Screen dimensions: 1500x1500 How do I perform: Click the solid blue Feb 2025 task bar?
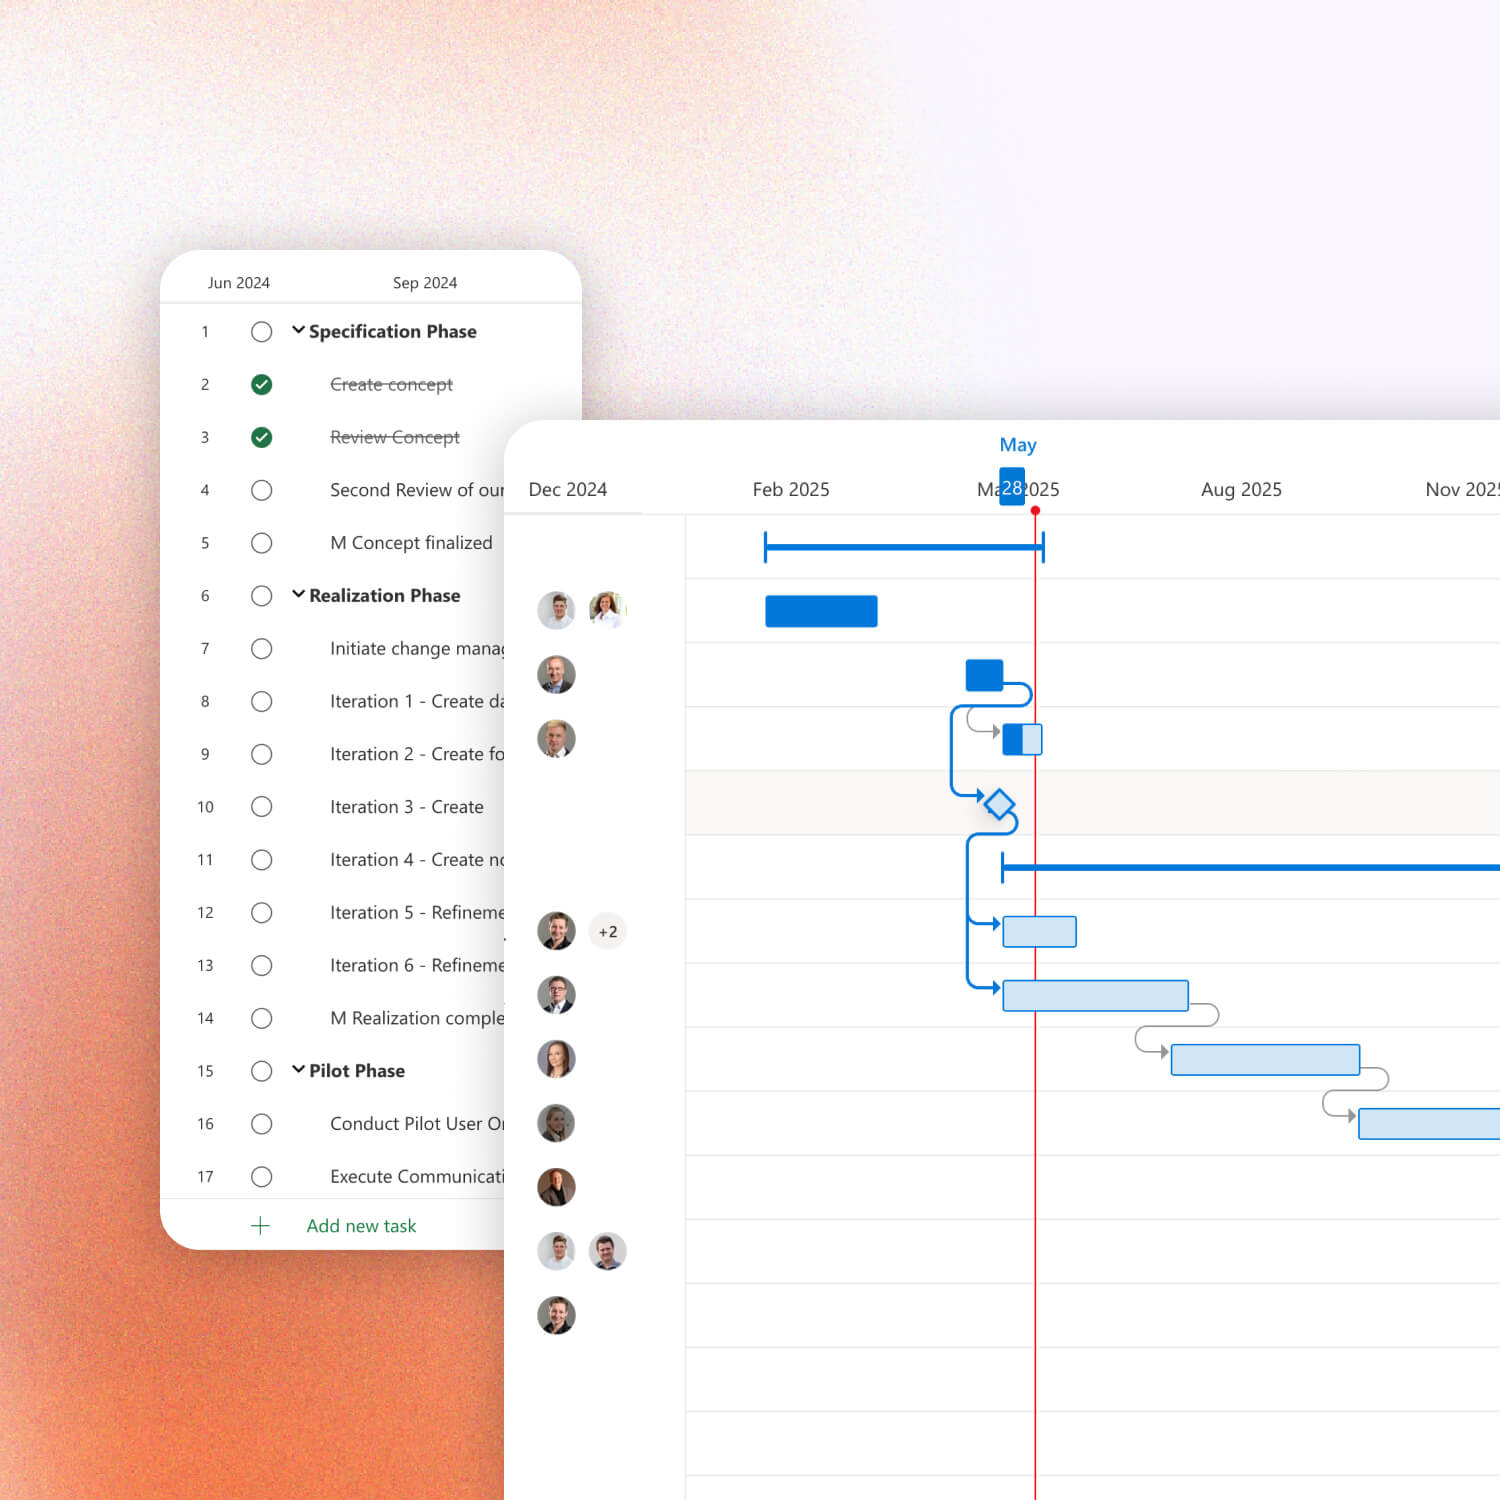[x=821, y=611]
